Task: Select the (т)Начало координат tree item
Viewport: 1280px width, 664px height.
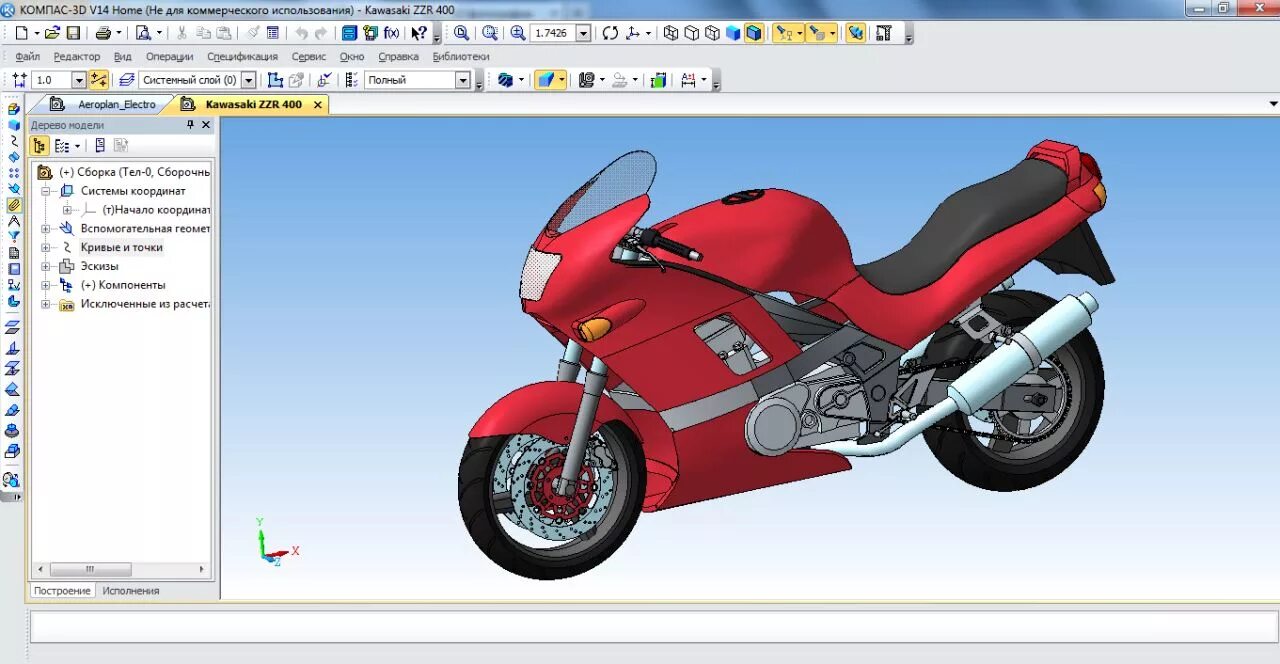Action: (x=156, y=210)
